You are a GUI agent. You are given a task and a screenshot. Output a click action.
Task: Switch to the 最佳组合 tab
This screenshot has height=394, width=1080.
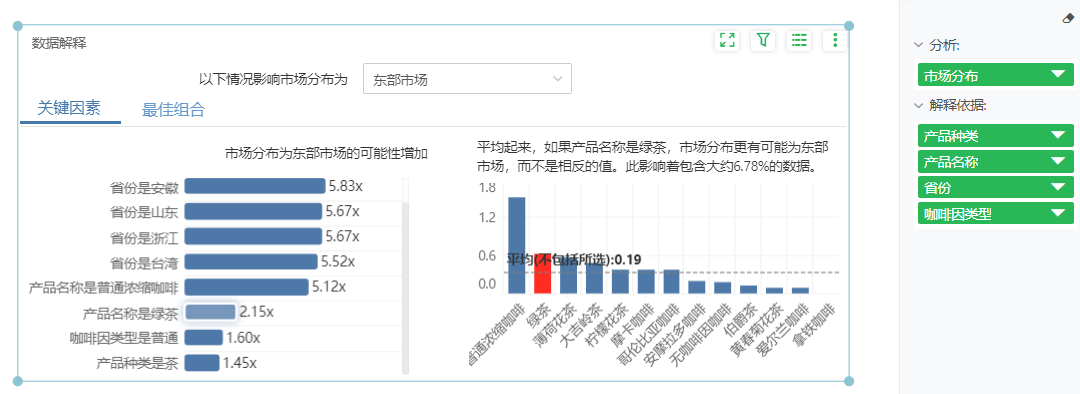(x=173, y=109)
